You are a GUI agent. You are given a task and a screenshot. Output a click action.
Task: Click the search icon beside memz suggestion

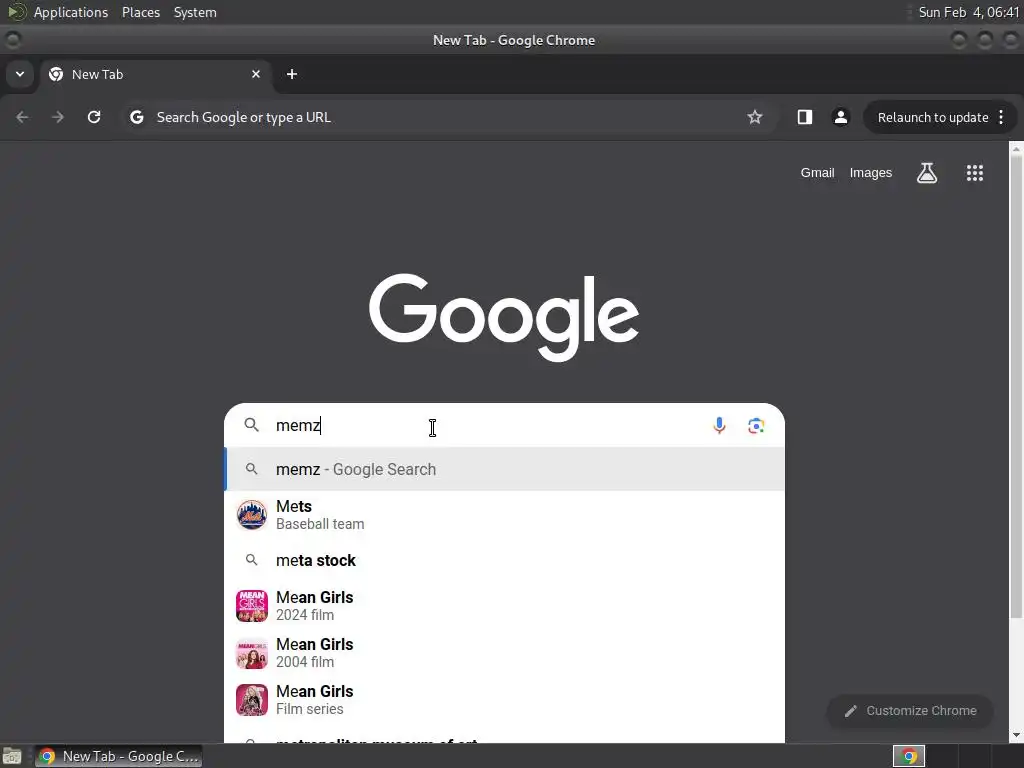(x=251, y=469)
